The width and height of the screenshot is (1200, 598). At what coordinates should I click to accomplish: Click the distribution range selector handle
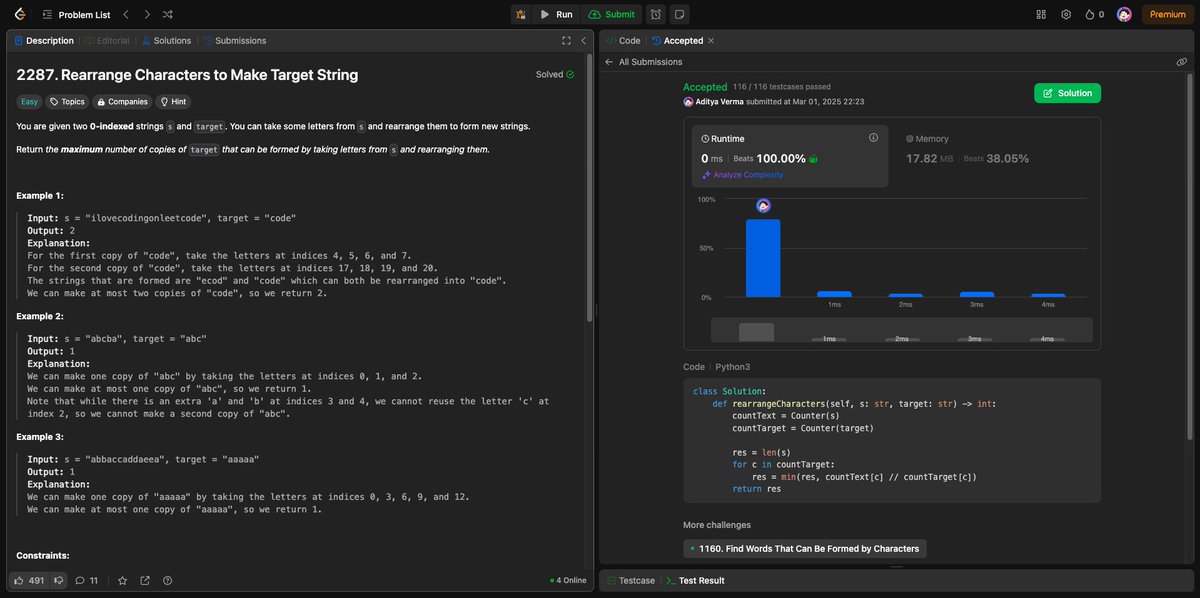(756, 331)
